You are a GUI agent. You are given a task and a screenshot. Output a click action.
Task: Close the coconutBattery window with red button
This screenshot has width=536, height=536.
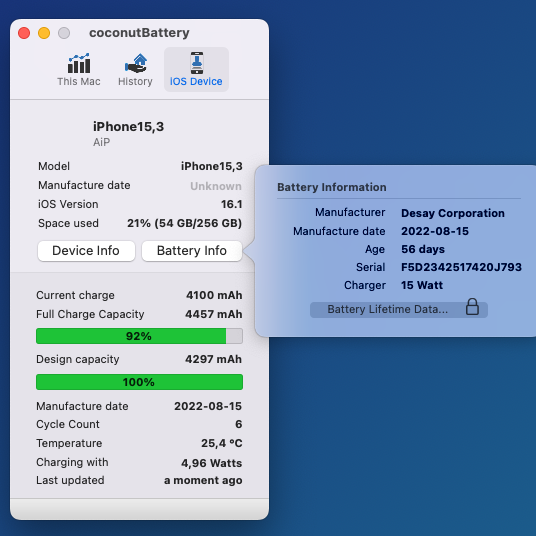coord(24,33)
